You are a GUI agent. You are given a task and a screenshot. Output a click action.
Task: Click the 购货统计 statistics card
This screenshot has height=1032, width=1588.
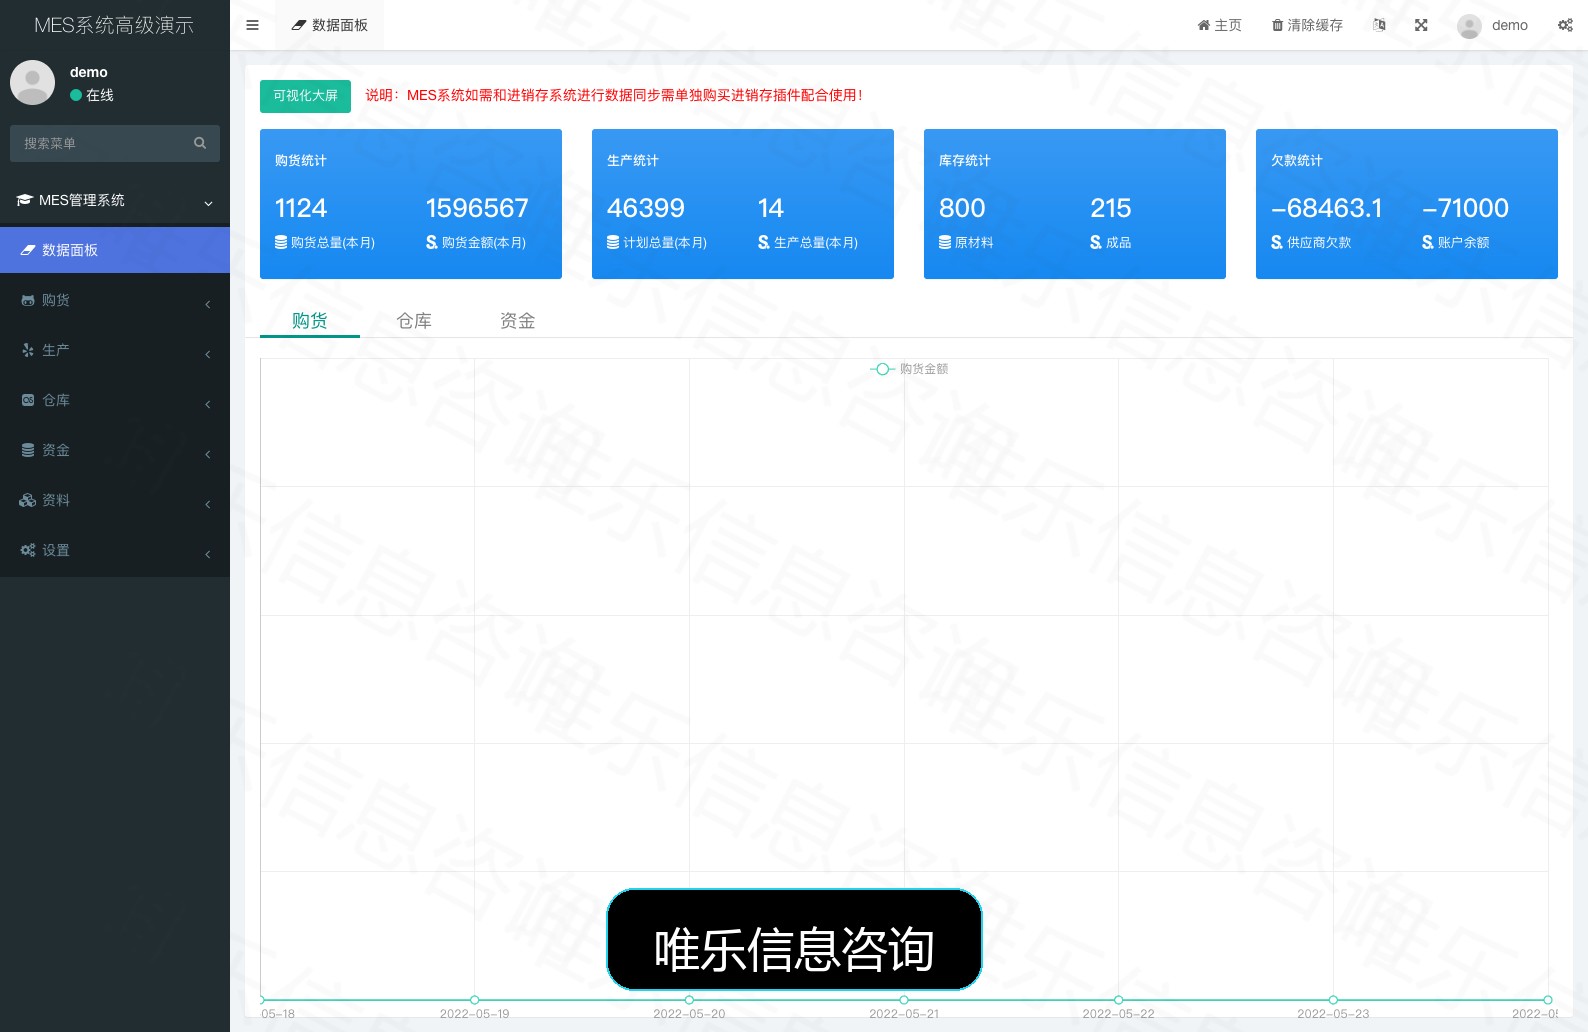(x=411, y=204)
